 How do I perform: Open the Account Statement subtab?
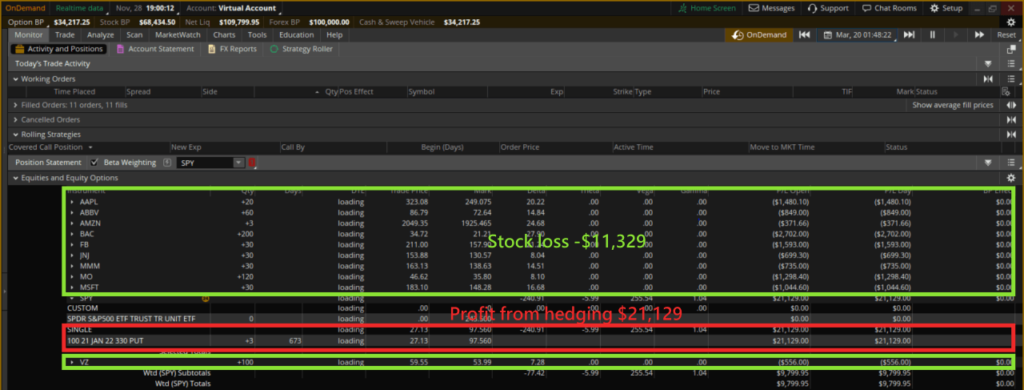(155, 49)
